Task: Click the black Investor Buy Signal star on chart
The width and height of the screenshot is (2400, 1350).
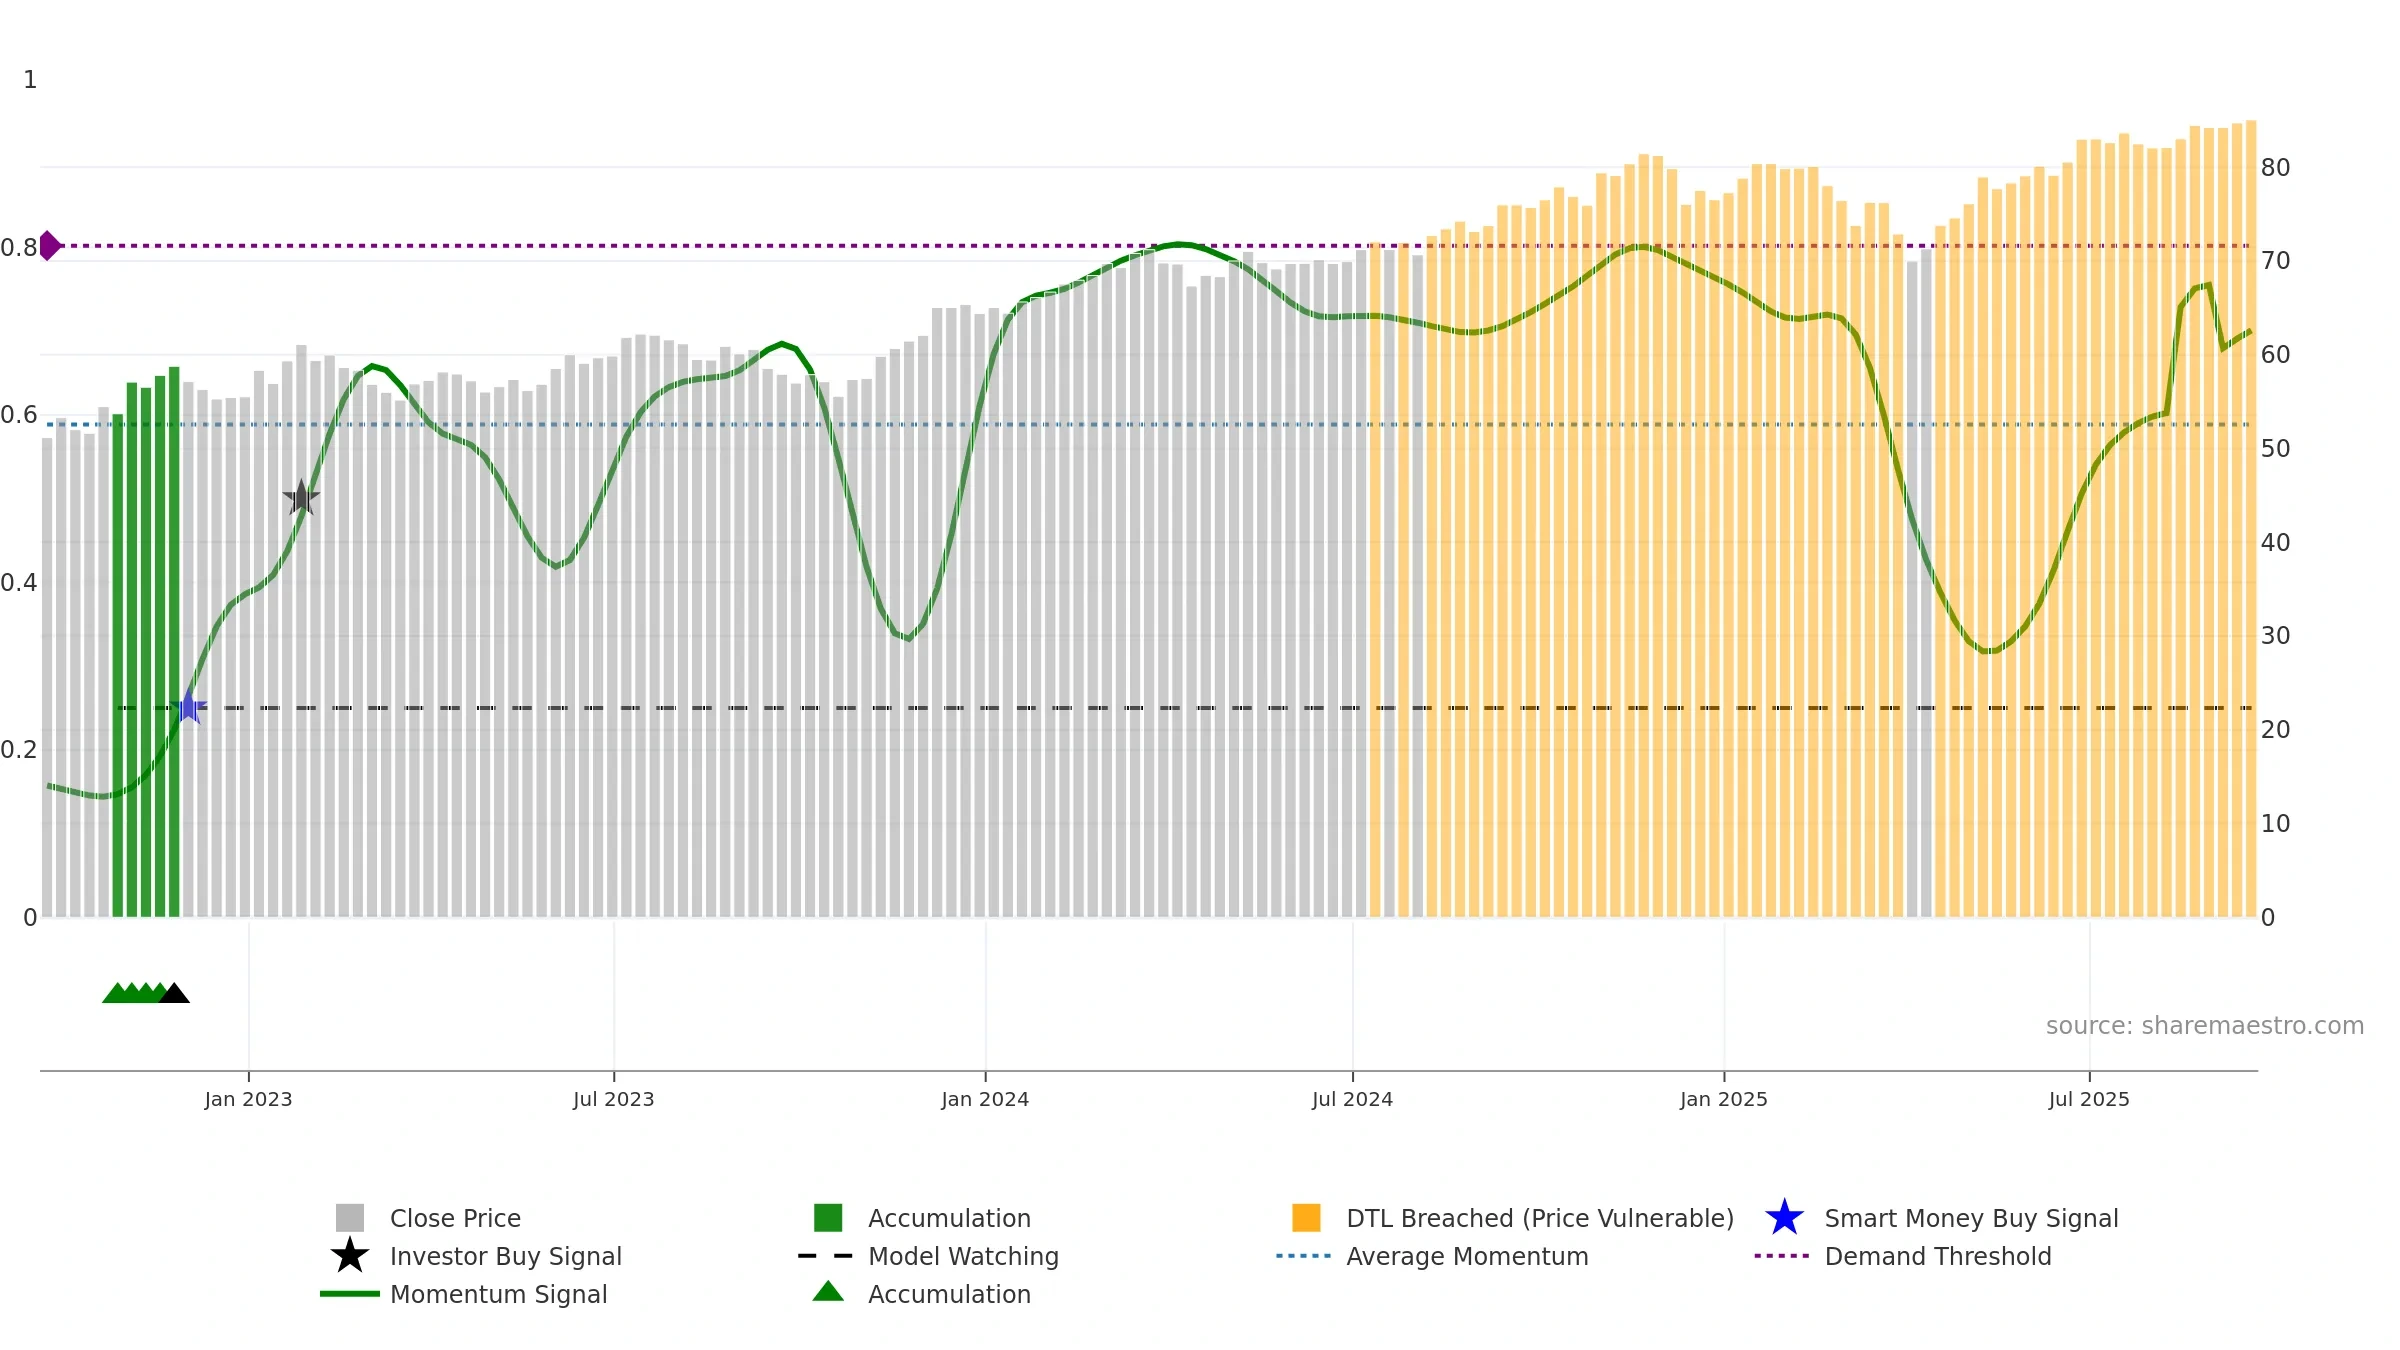Action: (301, 497)
